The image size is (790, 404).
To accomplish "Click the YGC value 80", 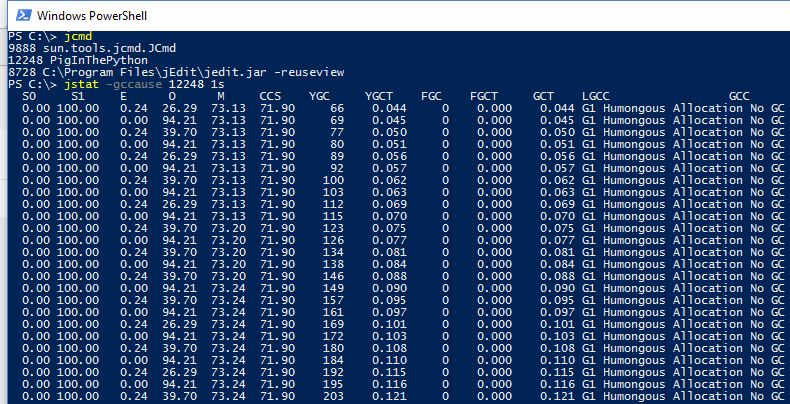I will point(337,144).
